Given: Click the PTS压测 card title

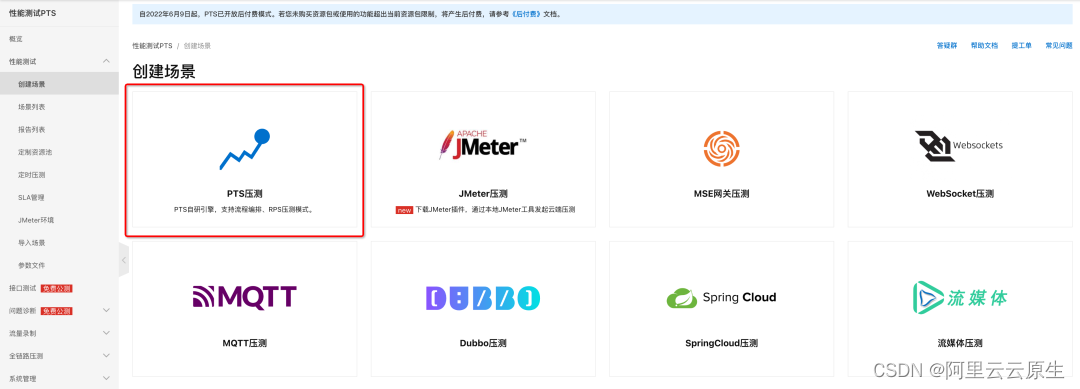Looking at the screenshot, I should point(245,194).
